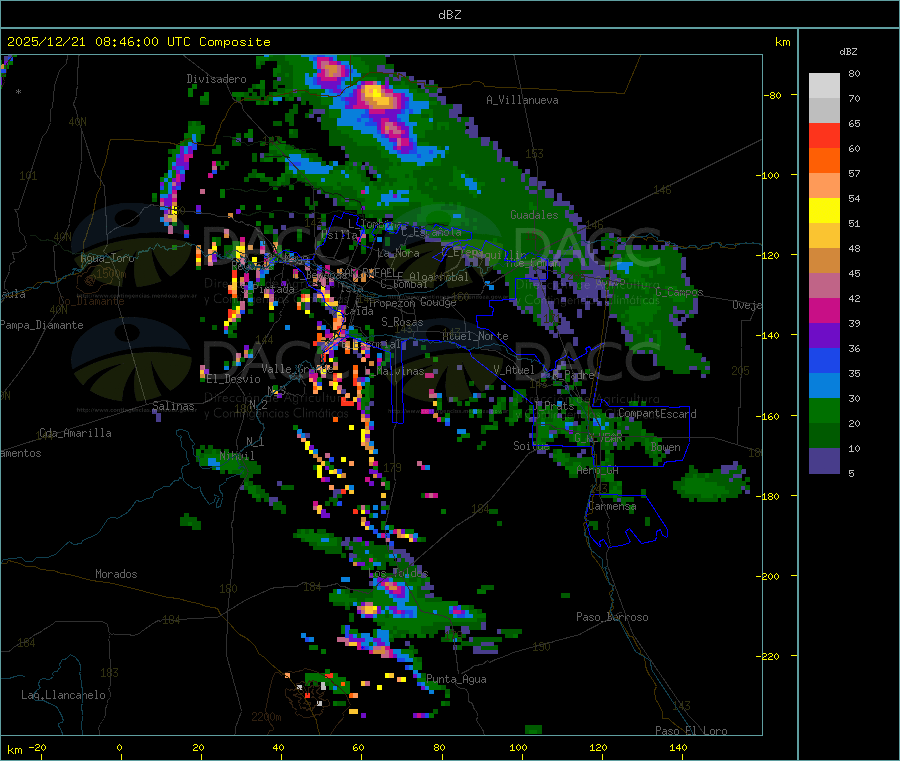Pick the light orange 54-57 dBZ legend swatch
The width and height of the screenshot is (900, 761).
(x=824, y=185)
